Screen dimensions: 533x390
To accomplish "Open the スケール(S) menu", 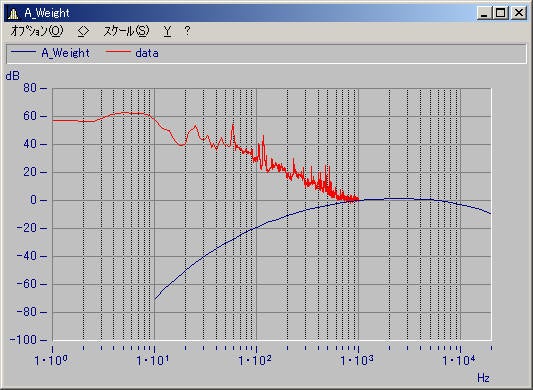I will (x=126, y=31).
